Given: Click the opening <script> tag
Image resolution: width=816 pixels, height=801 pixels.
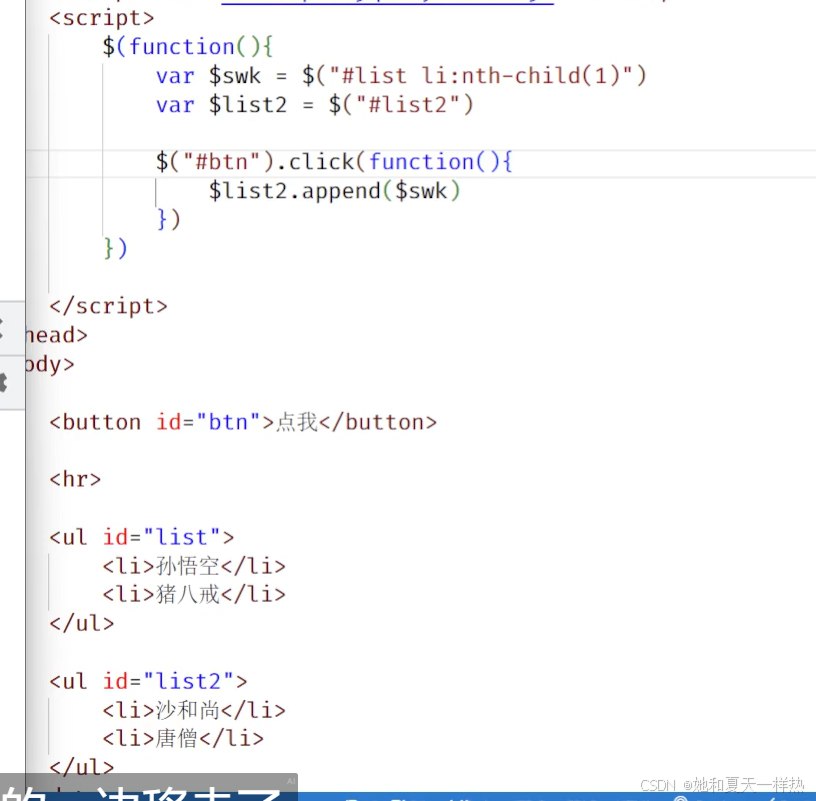Looking at the screenshot, I should (102, 19).
